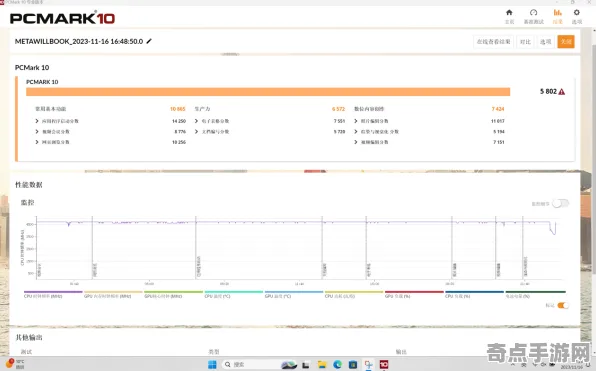Image resolution: width=596 pixels, height=371 pixels.
Task: Open Microsoft Edge from the taskbar
Action: pos(338,365)
